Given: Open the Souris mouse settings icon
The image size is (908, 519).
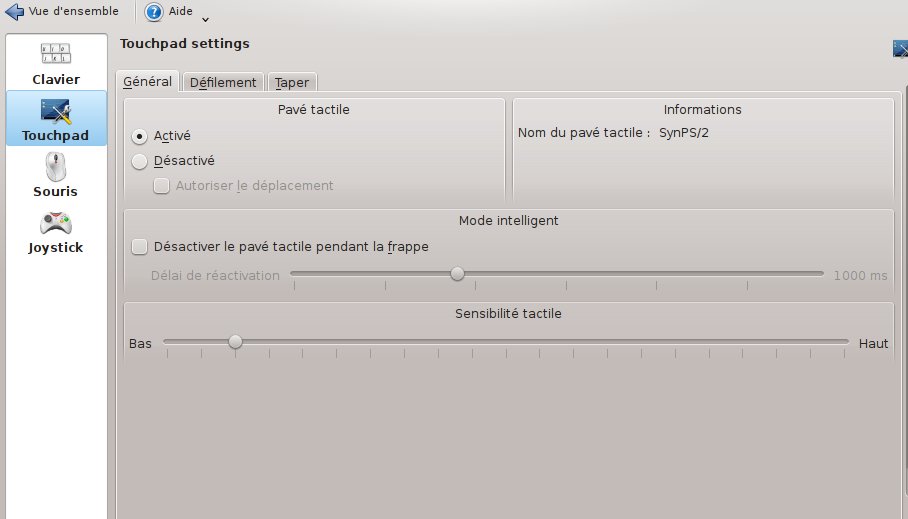Looking at the screenshot, I should point(56,167).
